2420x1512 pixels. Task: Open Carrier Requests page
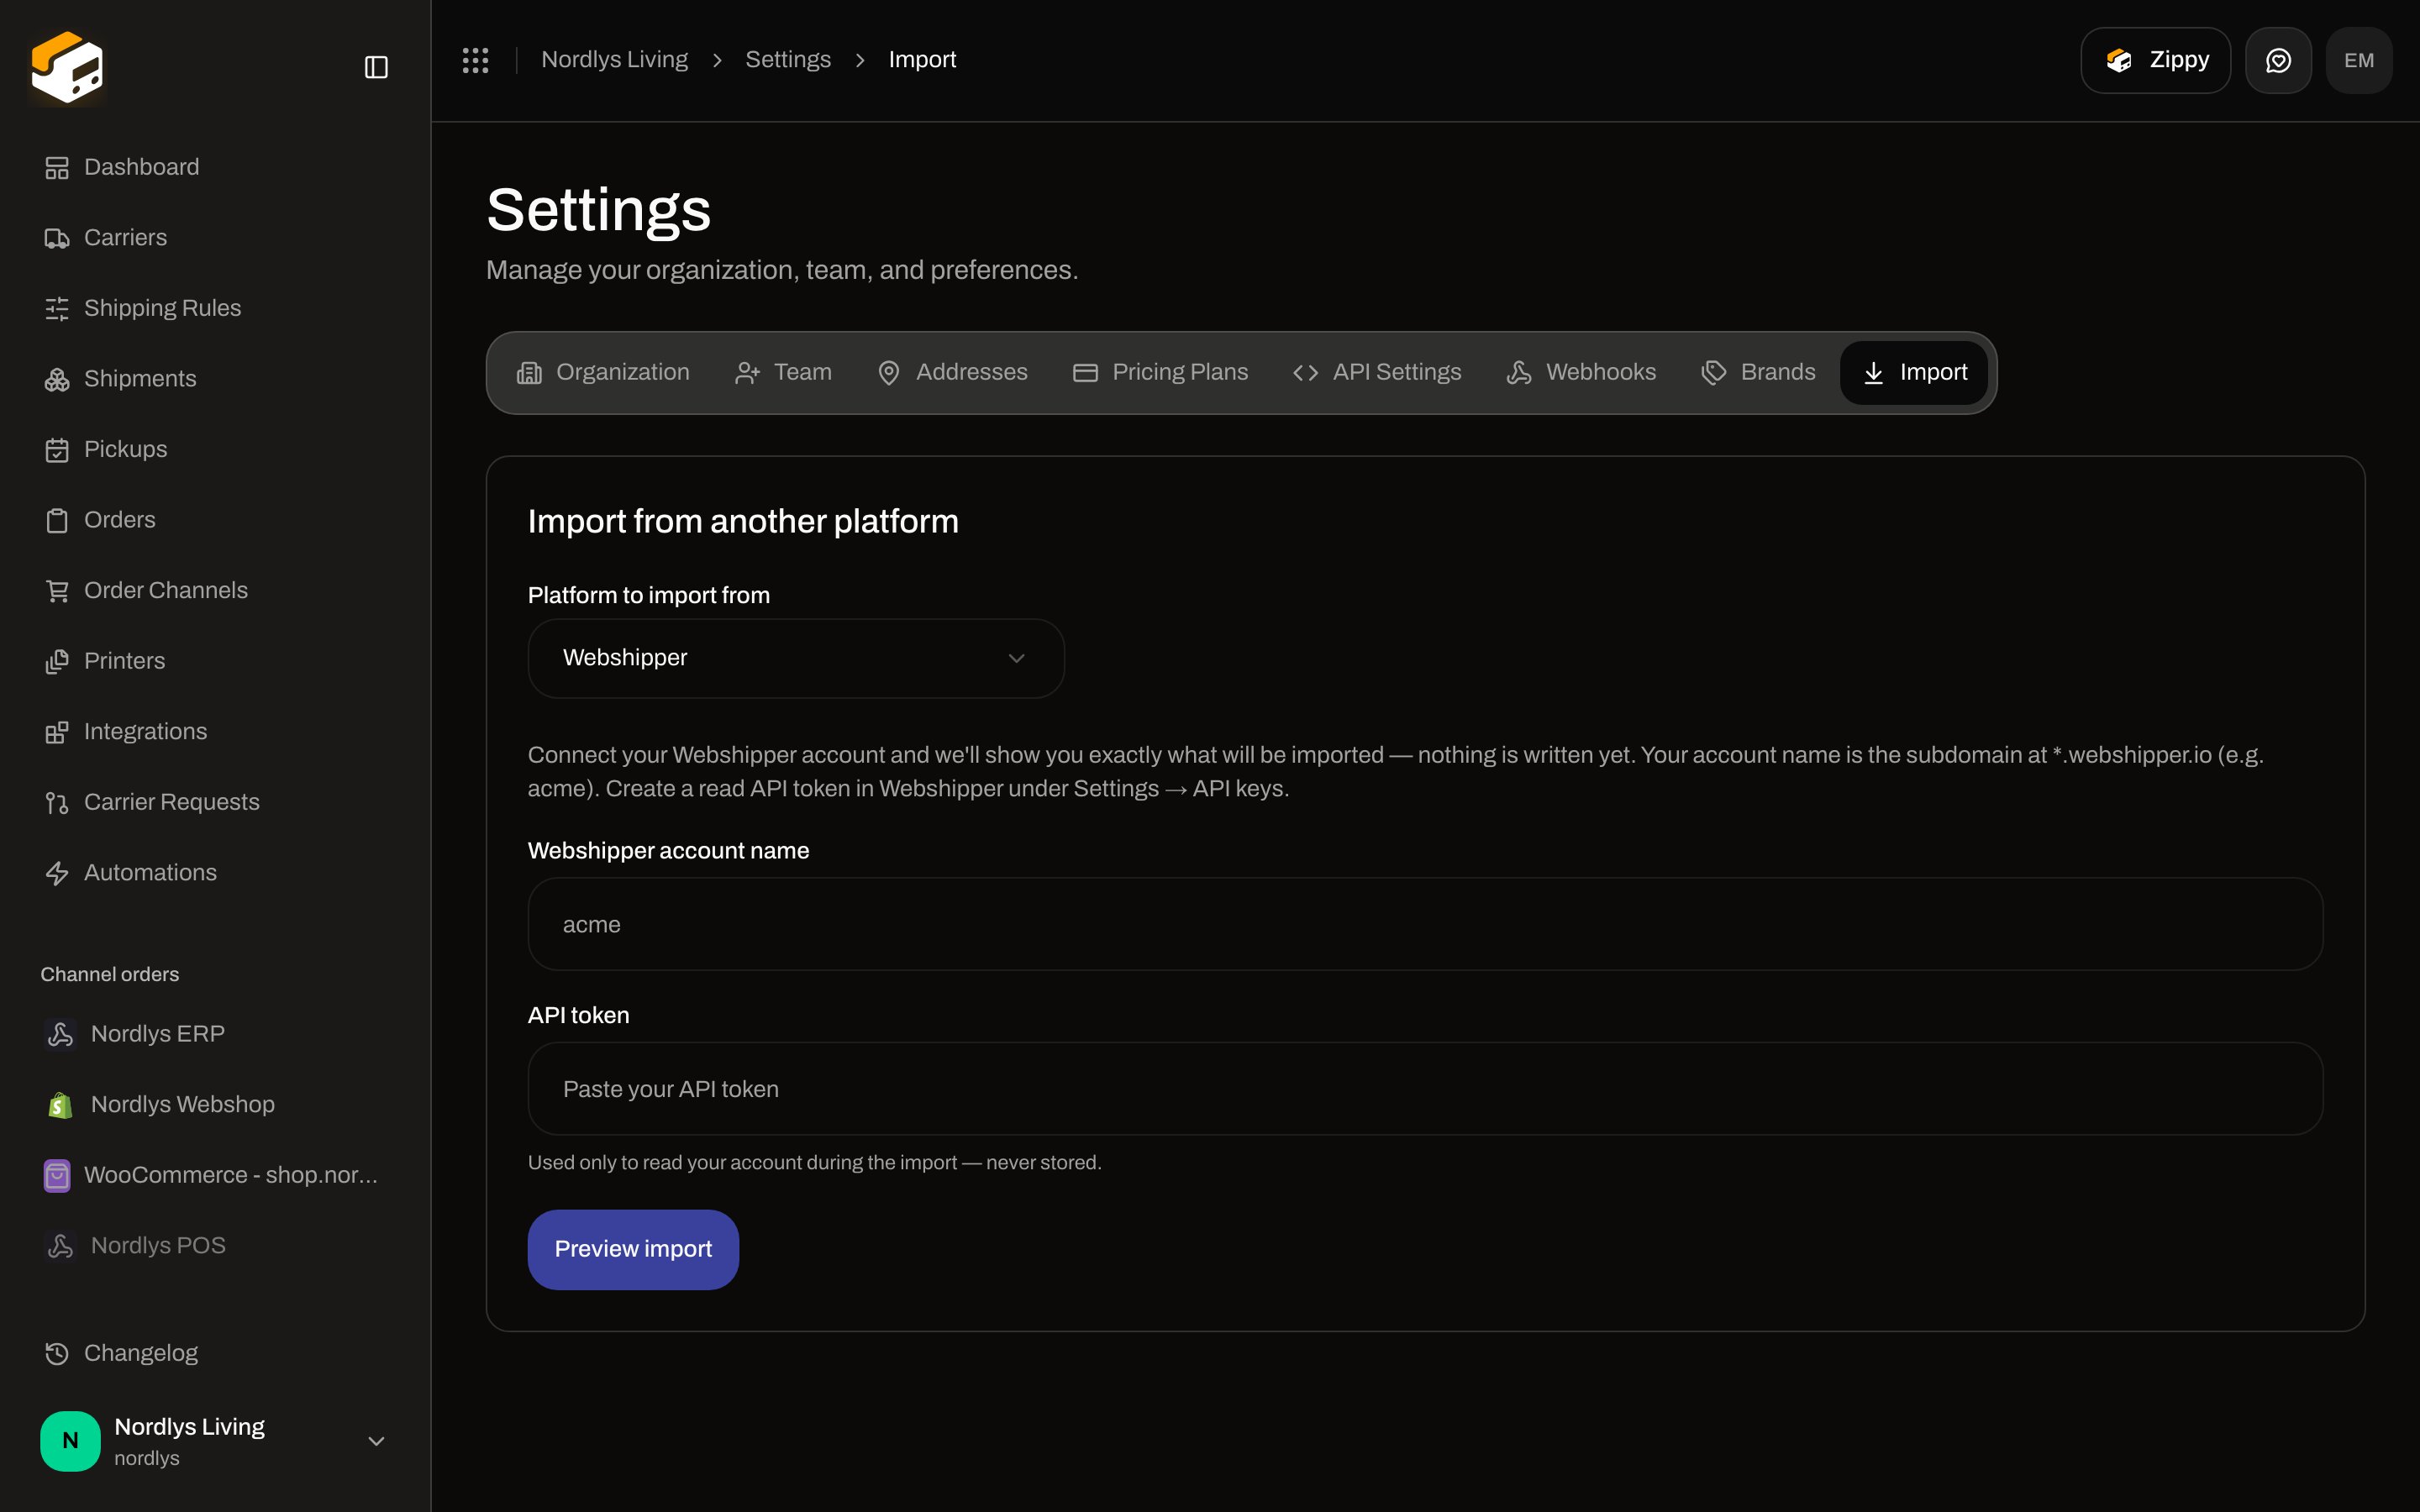tap(215, 802)
